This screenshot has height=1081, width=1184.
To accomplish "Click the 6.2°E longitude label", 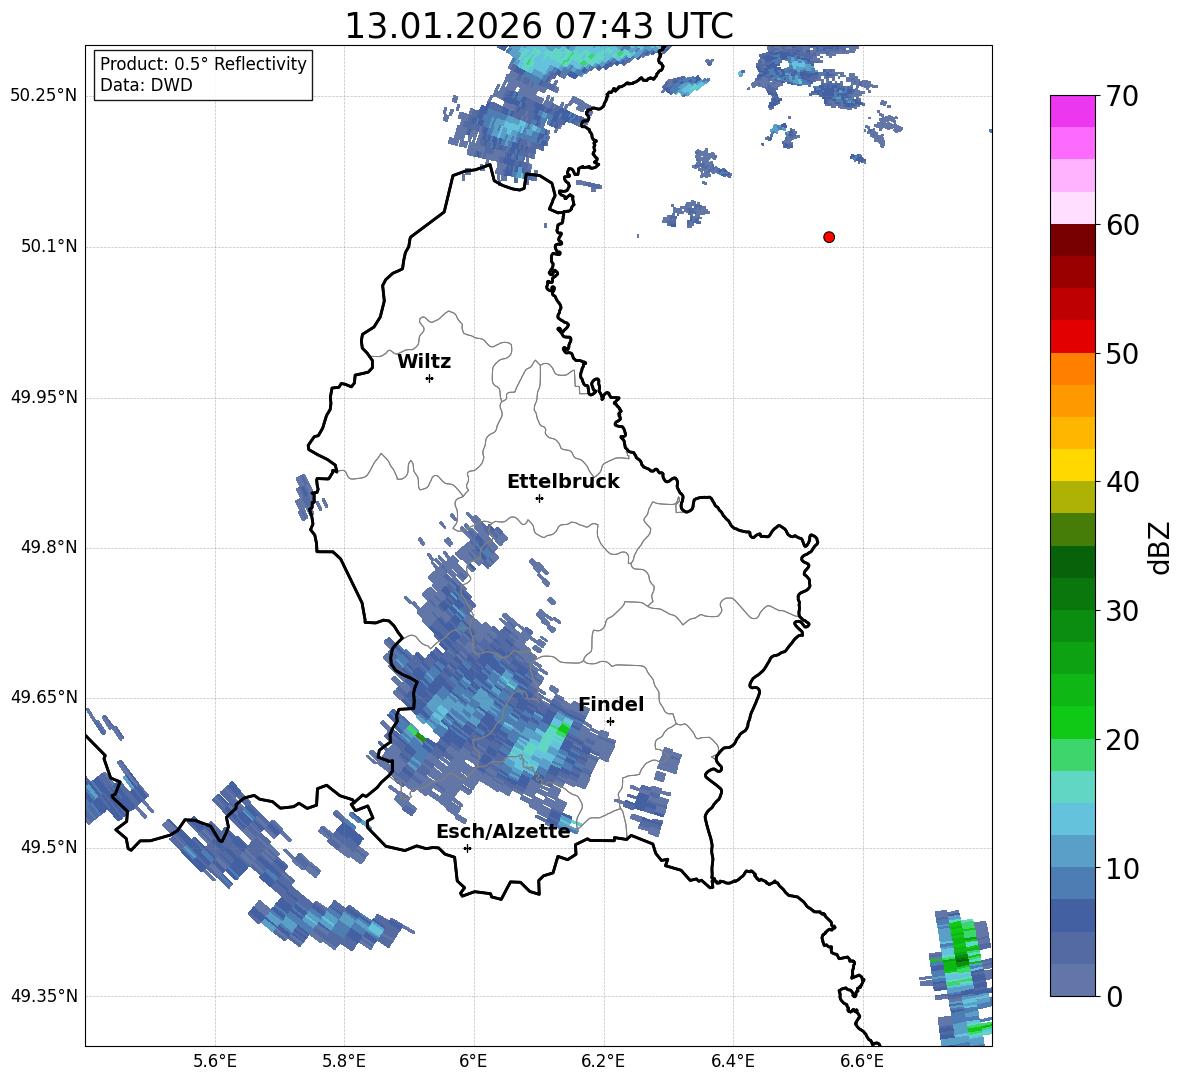I will point(603,1061).
